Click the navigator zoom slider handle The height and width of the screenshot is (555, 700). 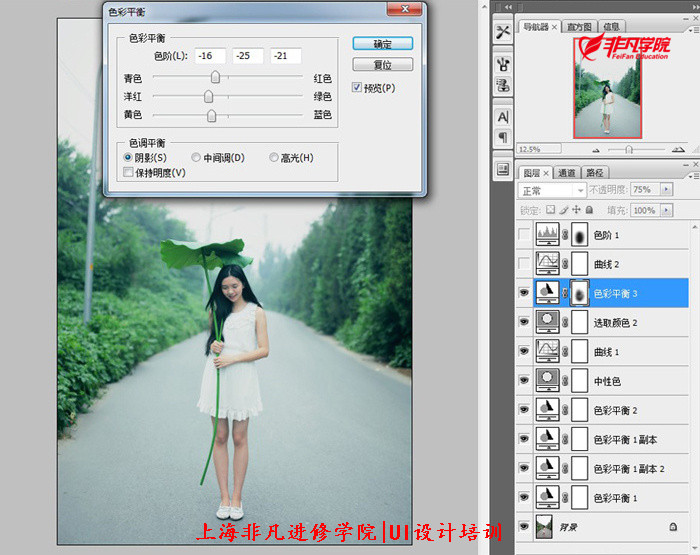pyautogui.click(x=629, y=150)
